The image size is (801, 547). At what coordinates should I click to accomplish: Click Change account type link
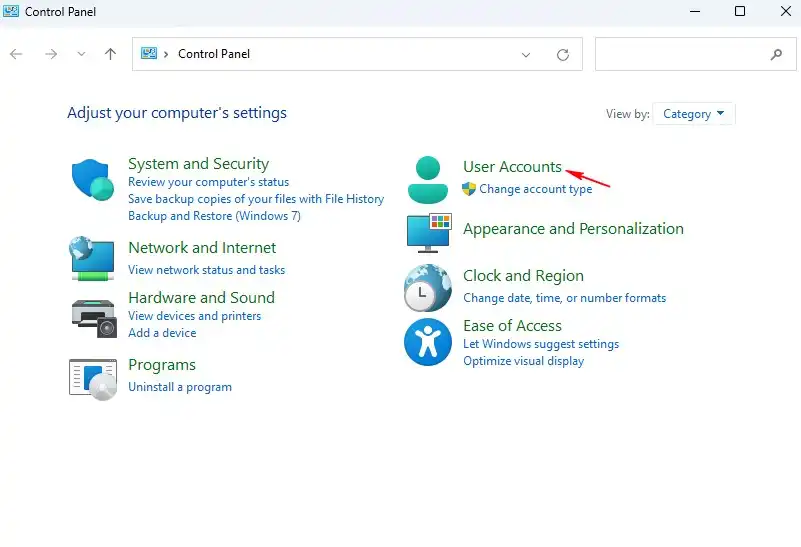pyautogui.click(x=535, y=189)
